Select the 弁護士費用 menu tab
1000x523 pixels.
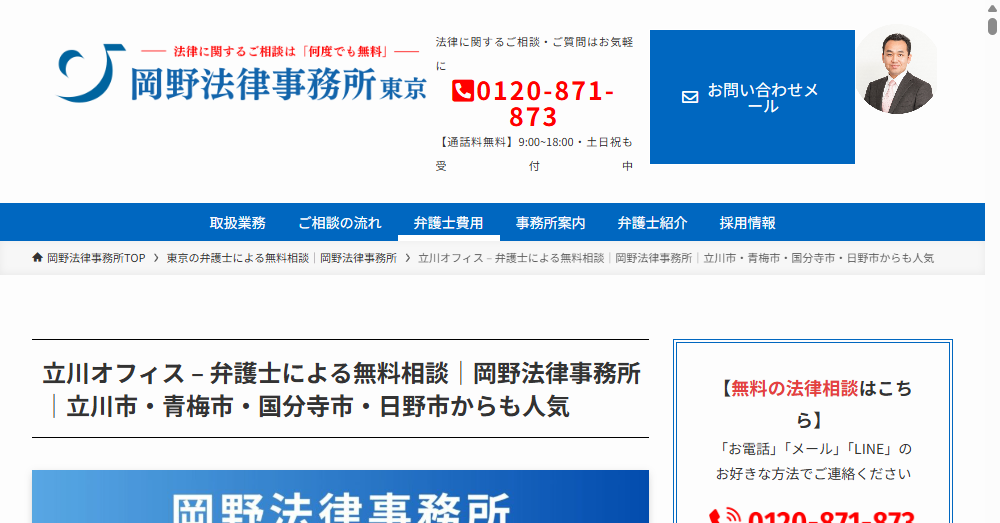pos(448,223)
